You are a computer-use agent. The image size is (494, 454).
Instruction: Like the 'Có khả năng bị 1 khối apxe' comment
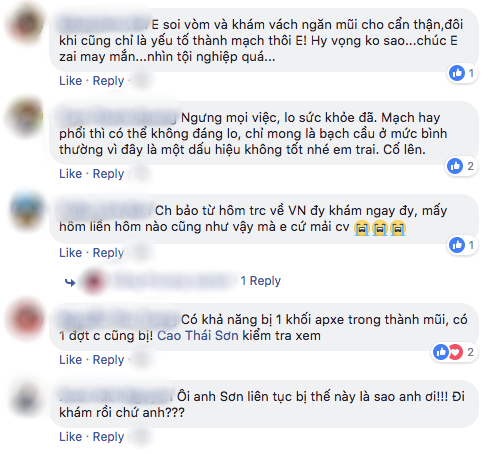coord(70,360)
